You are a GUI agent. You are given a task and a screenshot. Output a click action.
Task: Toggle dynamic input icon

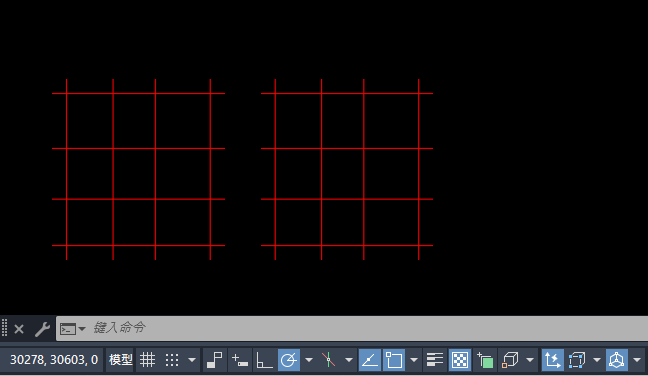240,360
